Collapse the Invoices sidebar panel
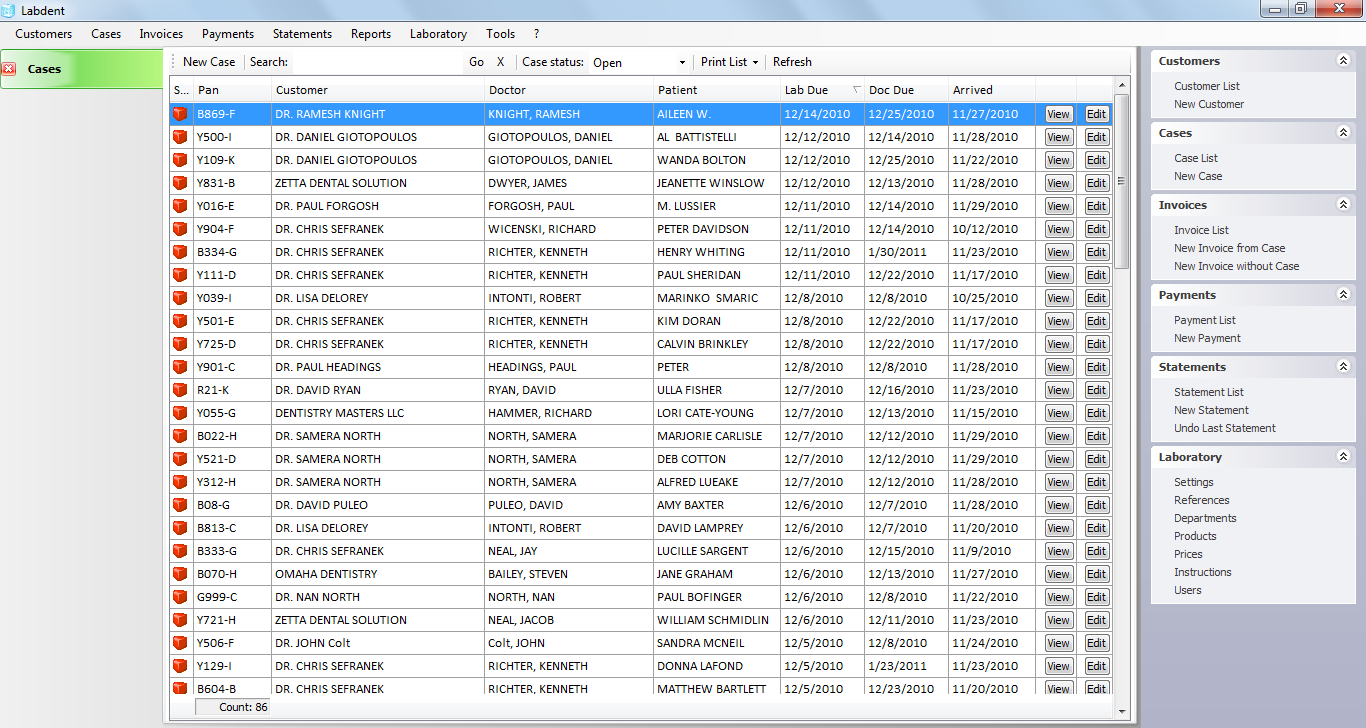Viewport: 1366px width, 728px height. [x=1343, y=205]
